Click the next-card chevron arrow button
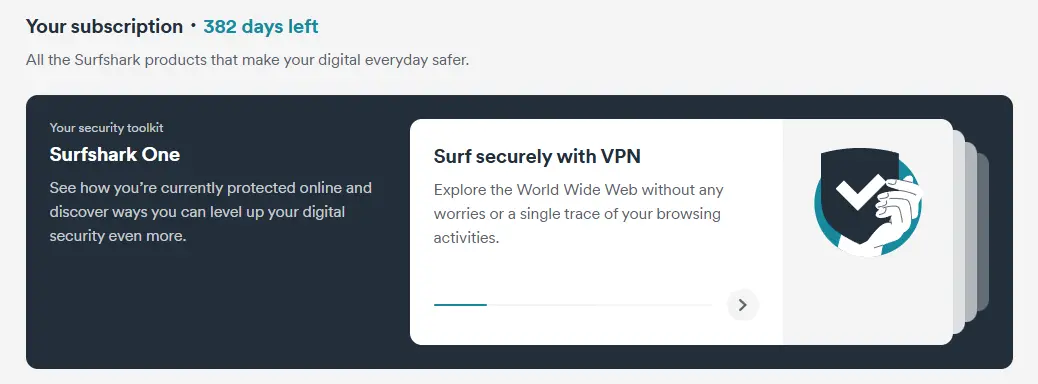 coord(743,305)
